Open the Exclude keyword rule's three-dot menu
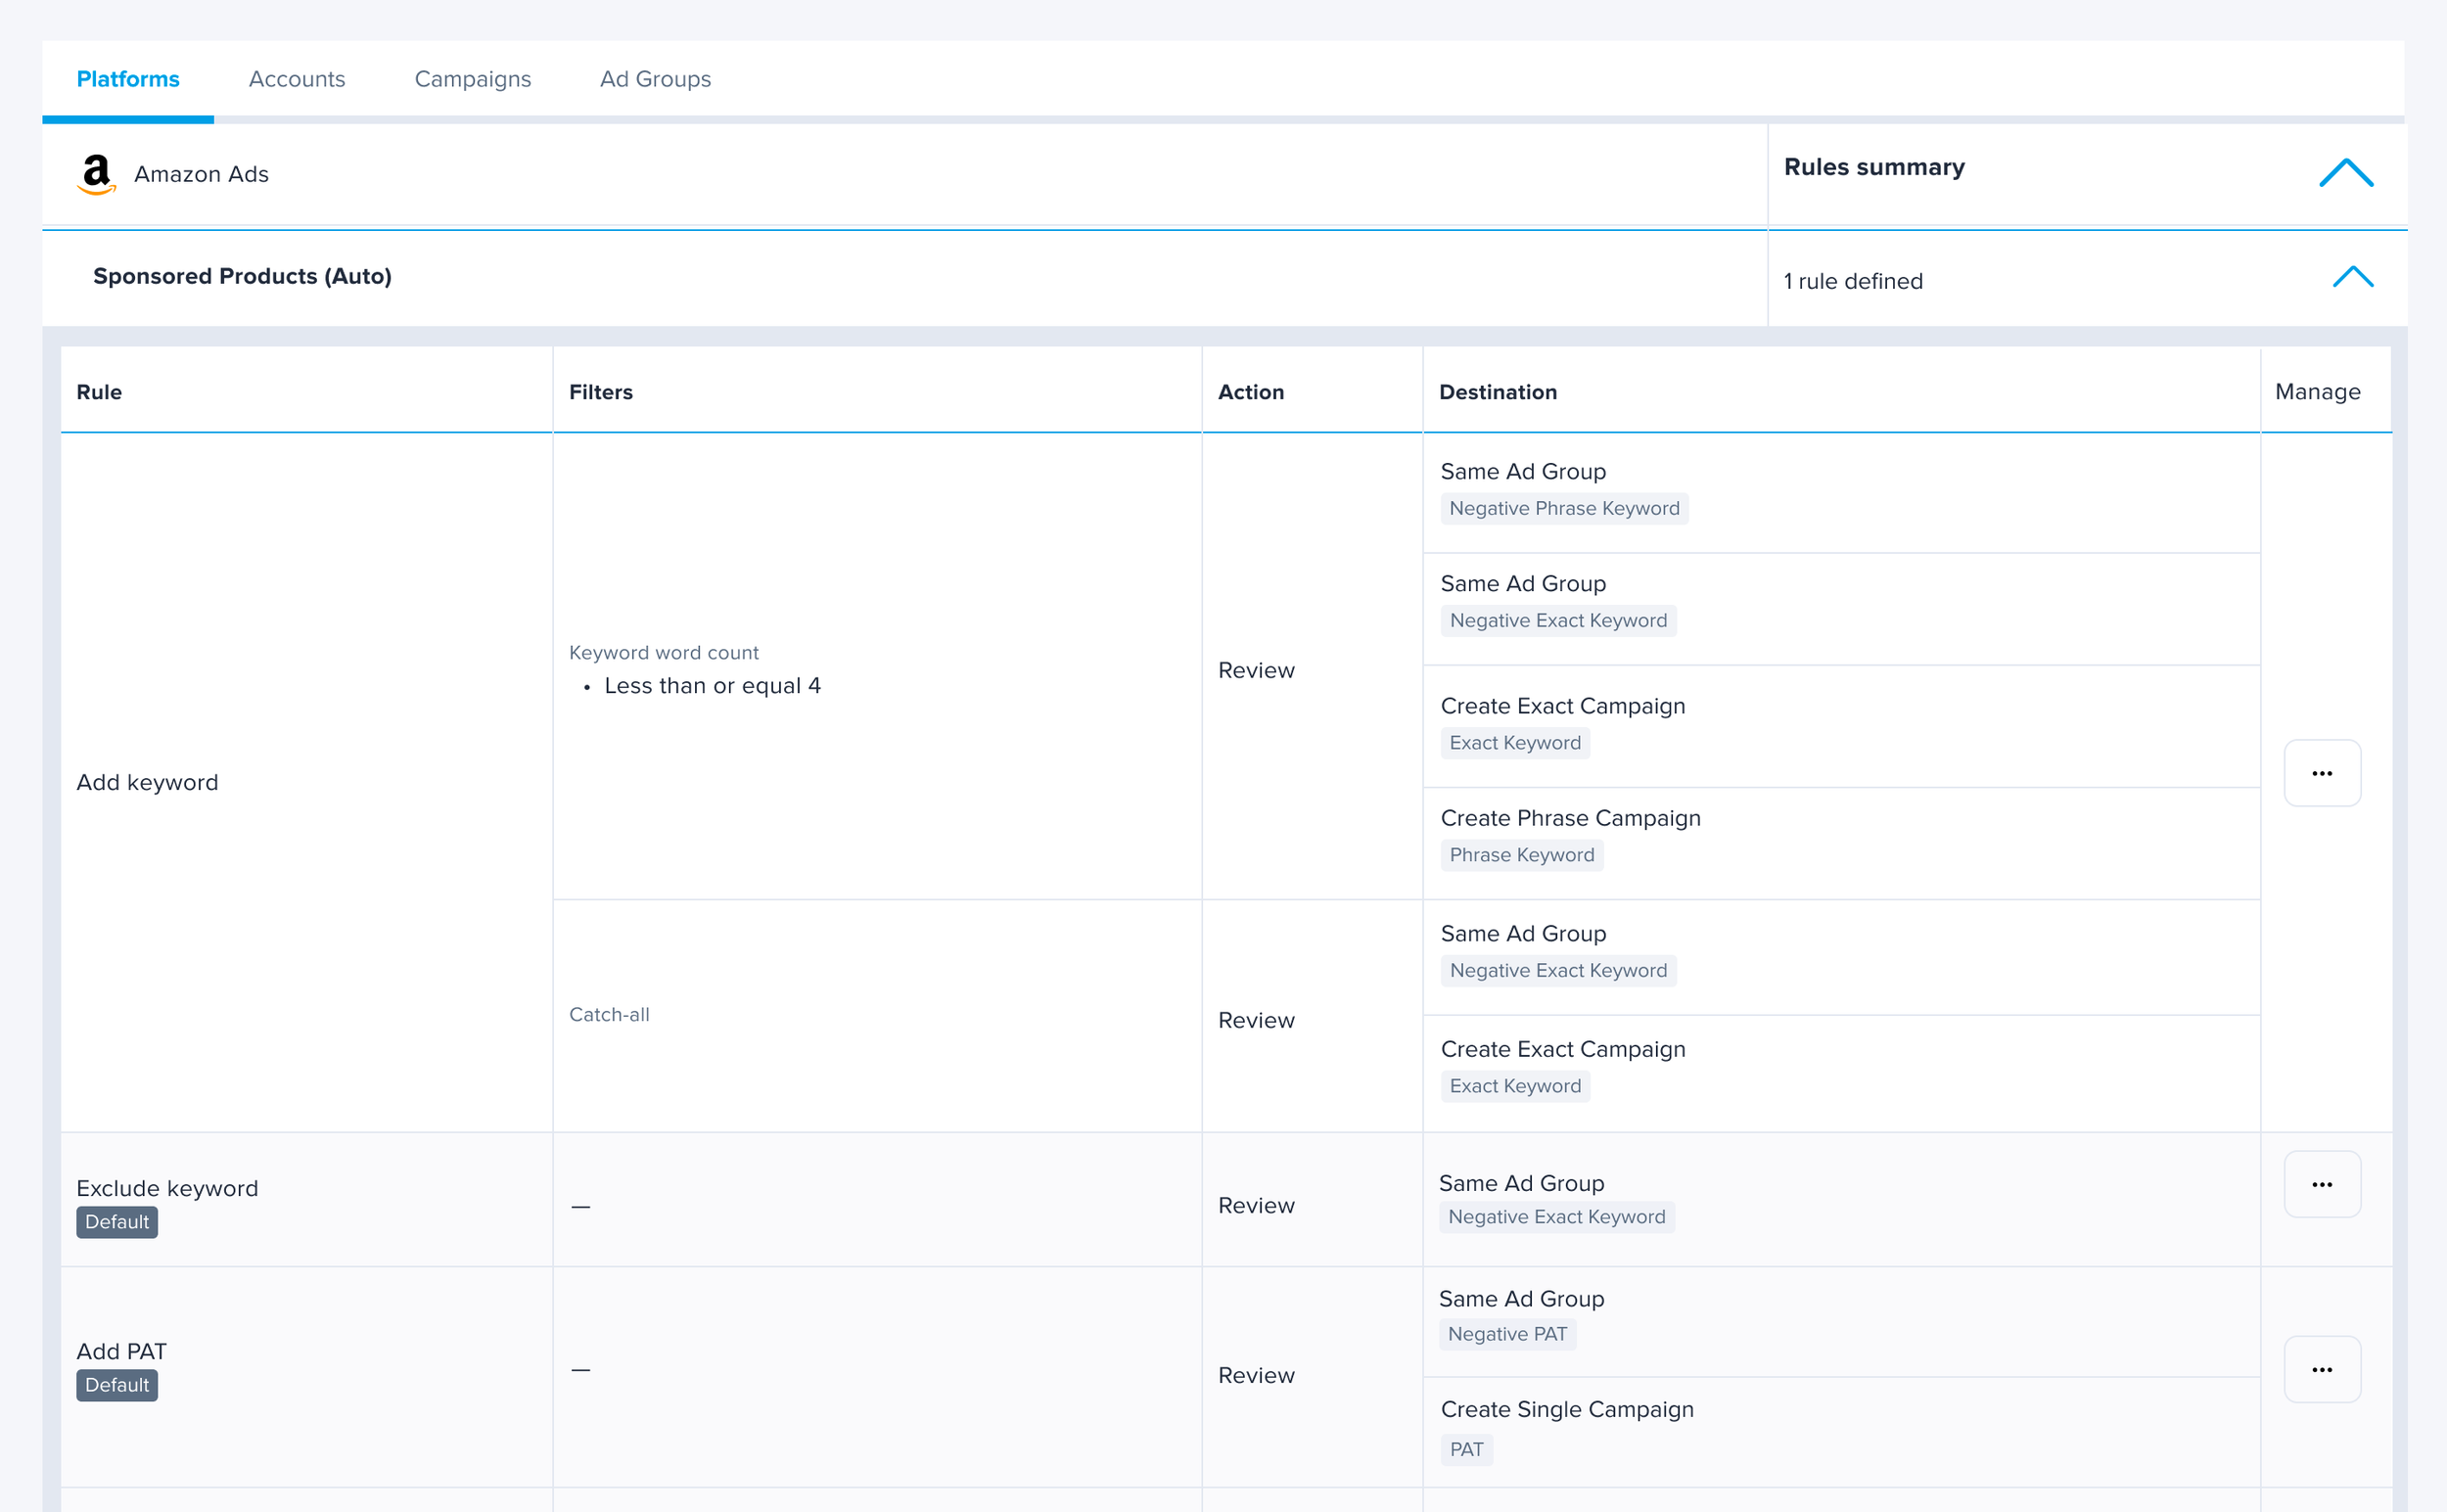This screenshot has height=1512, width=2447. 2321,1184
